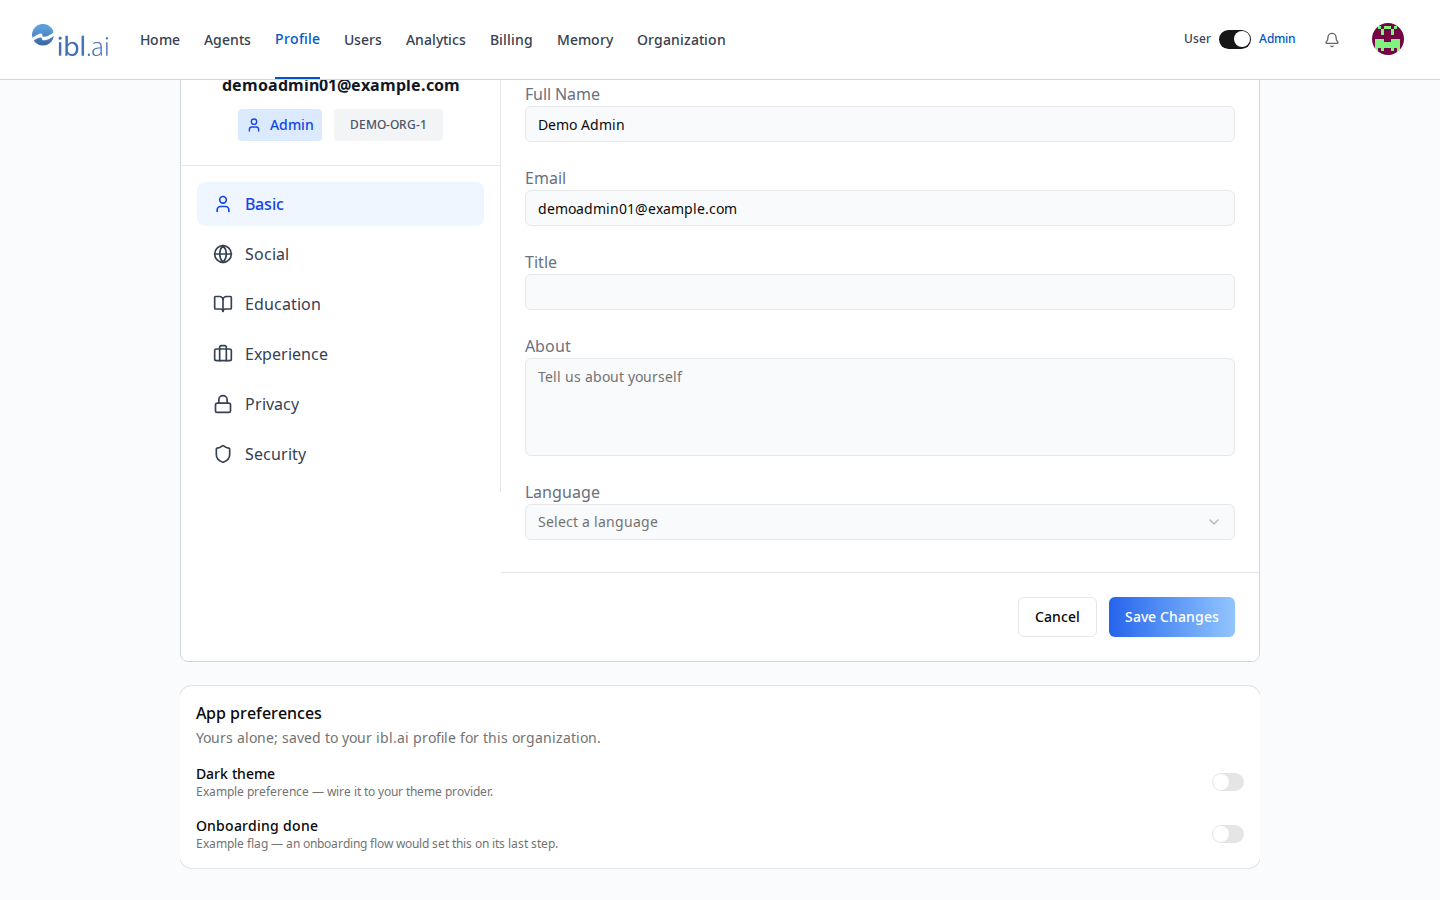Viewport: 1440px width, 900px height.
Task: Open the Analytics tab
Action: (436, 40)
